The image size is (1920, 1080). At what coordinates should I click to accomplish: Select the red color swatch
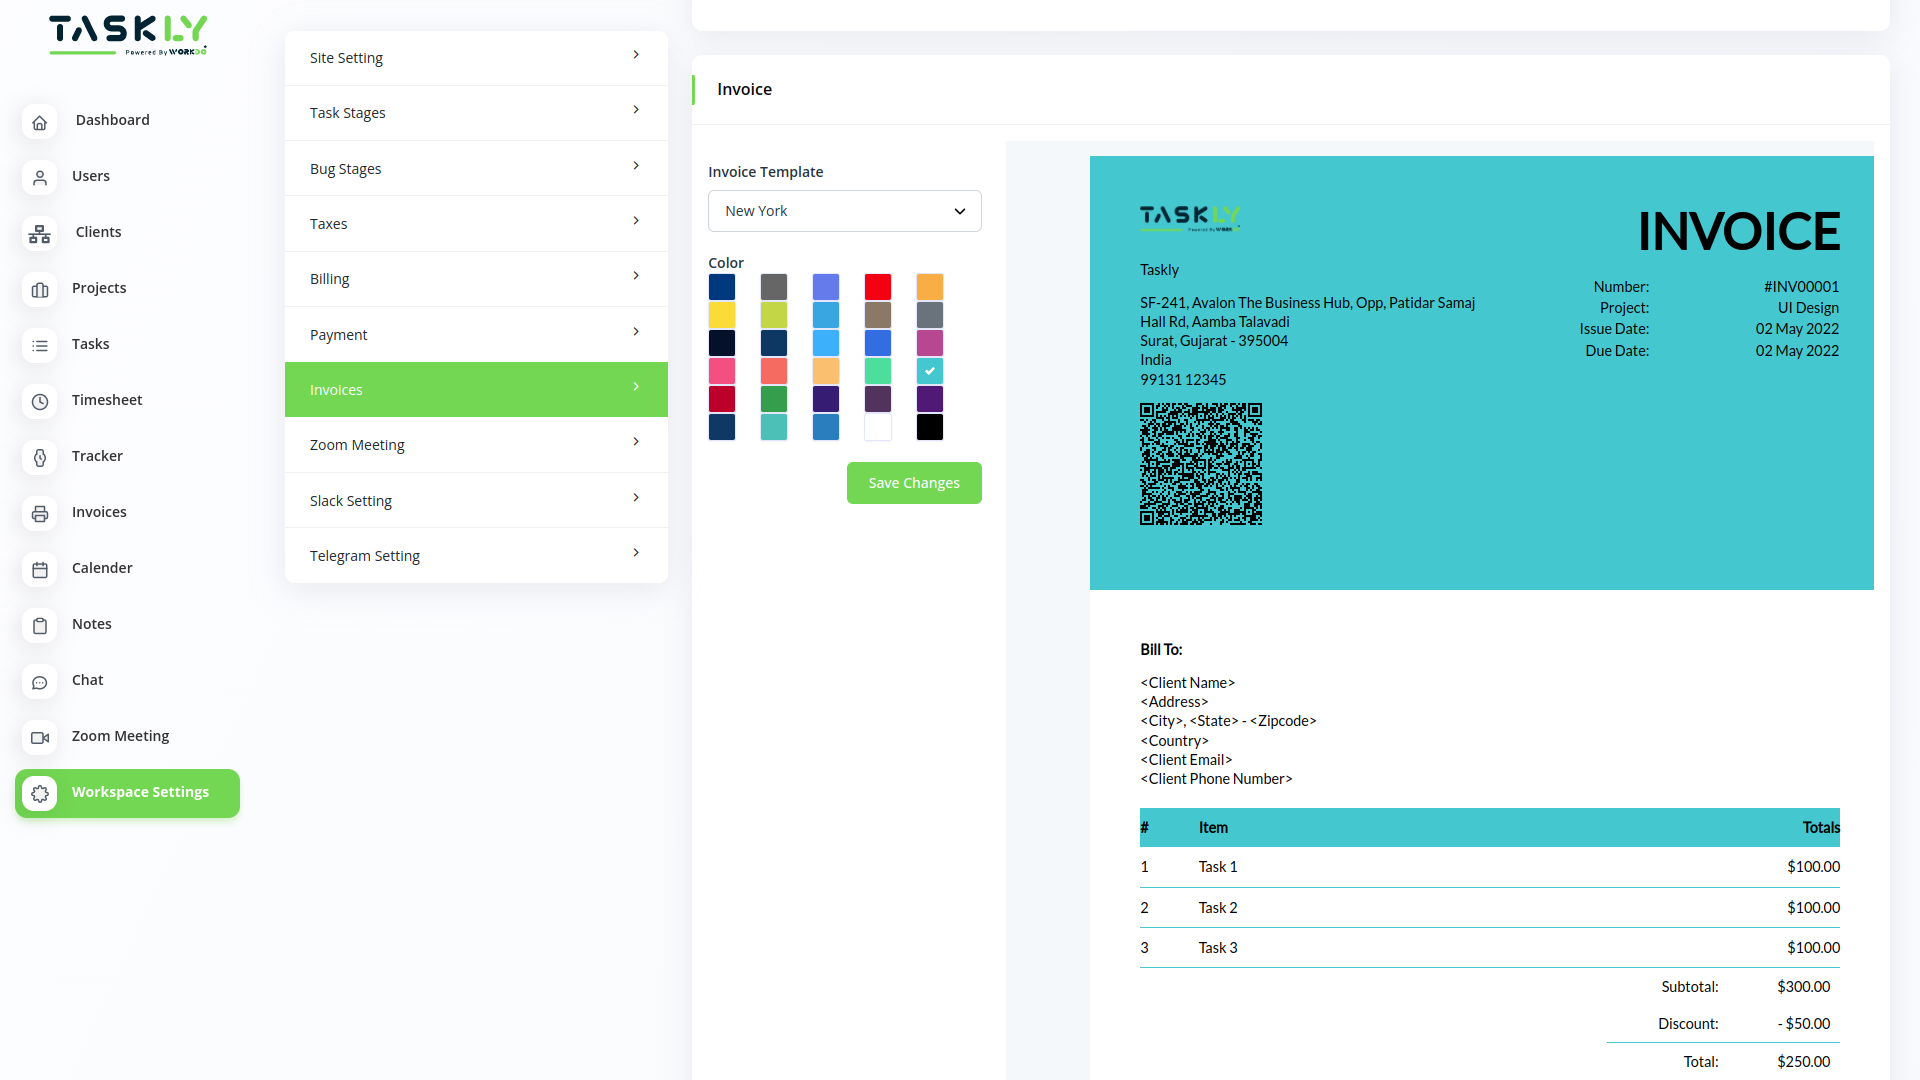tap(878, 287)
